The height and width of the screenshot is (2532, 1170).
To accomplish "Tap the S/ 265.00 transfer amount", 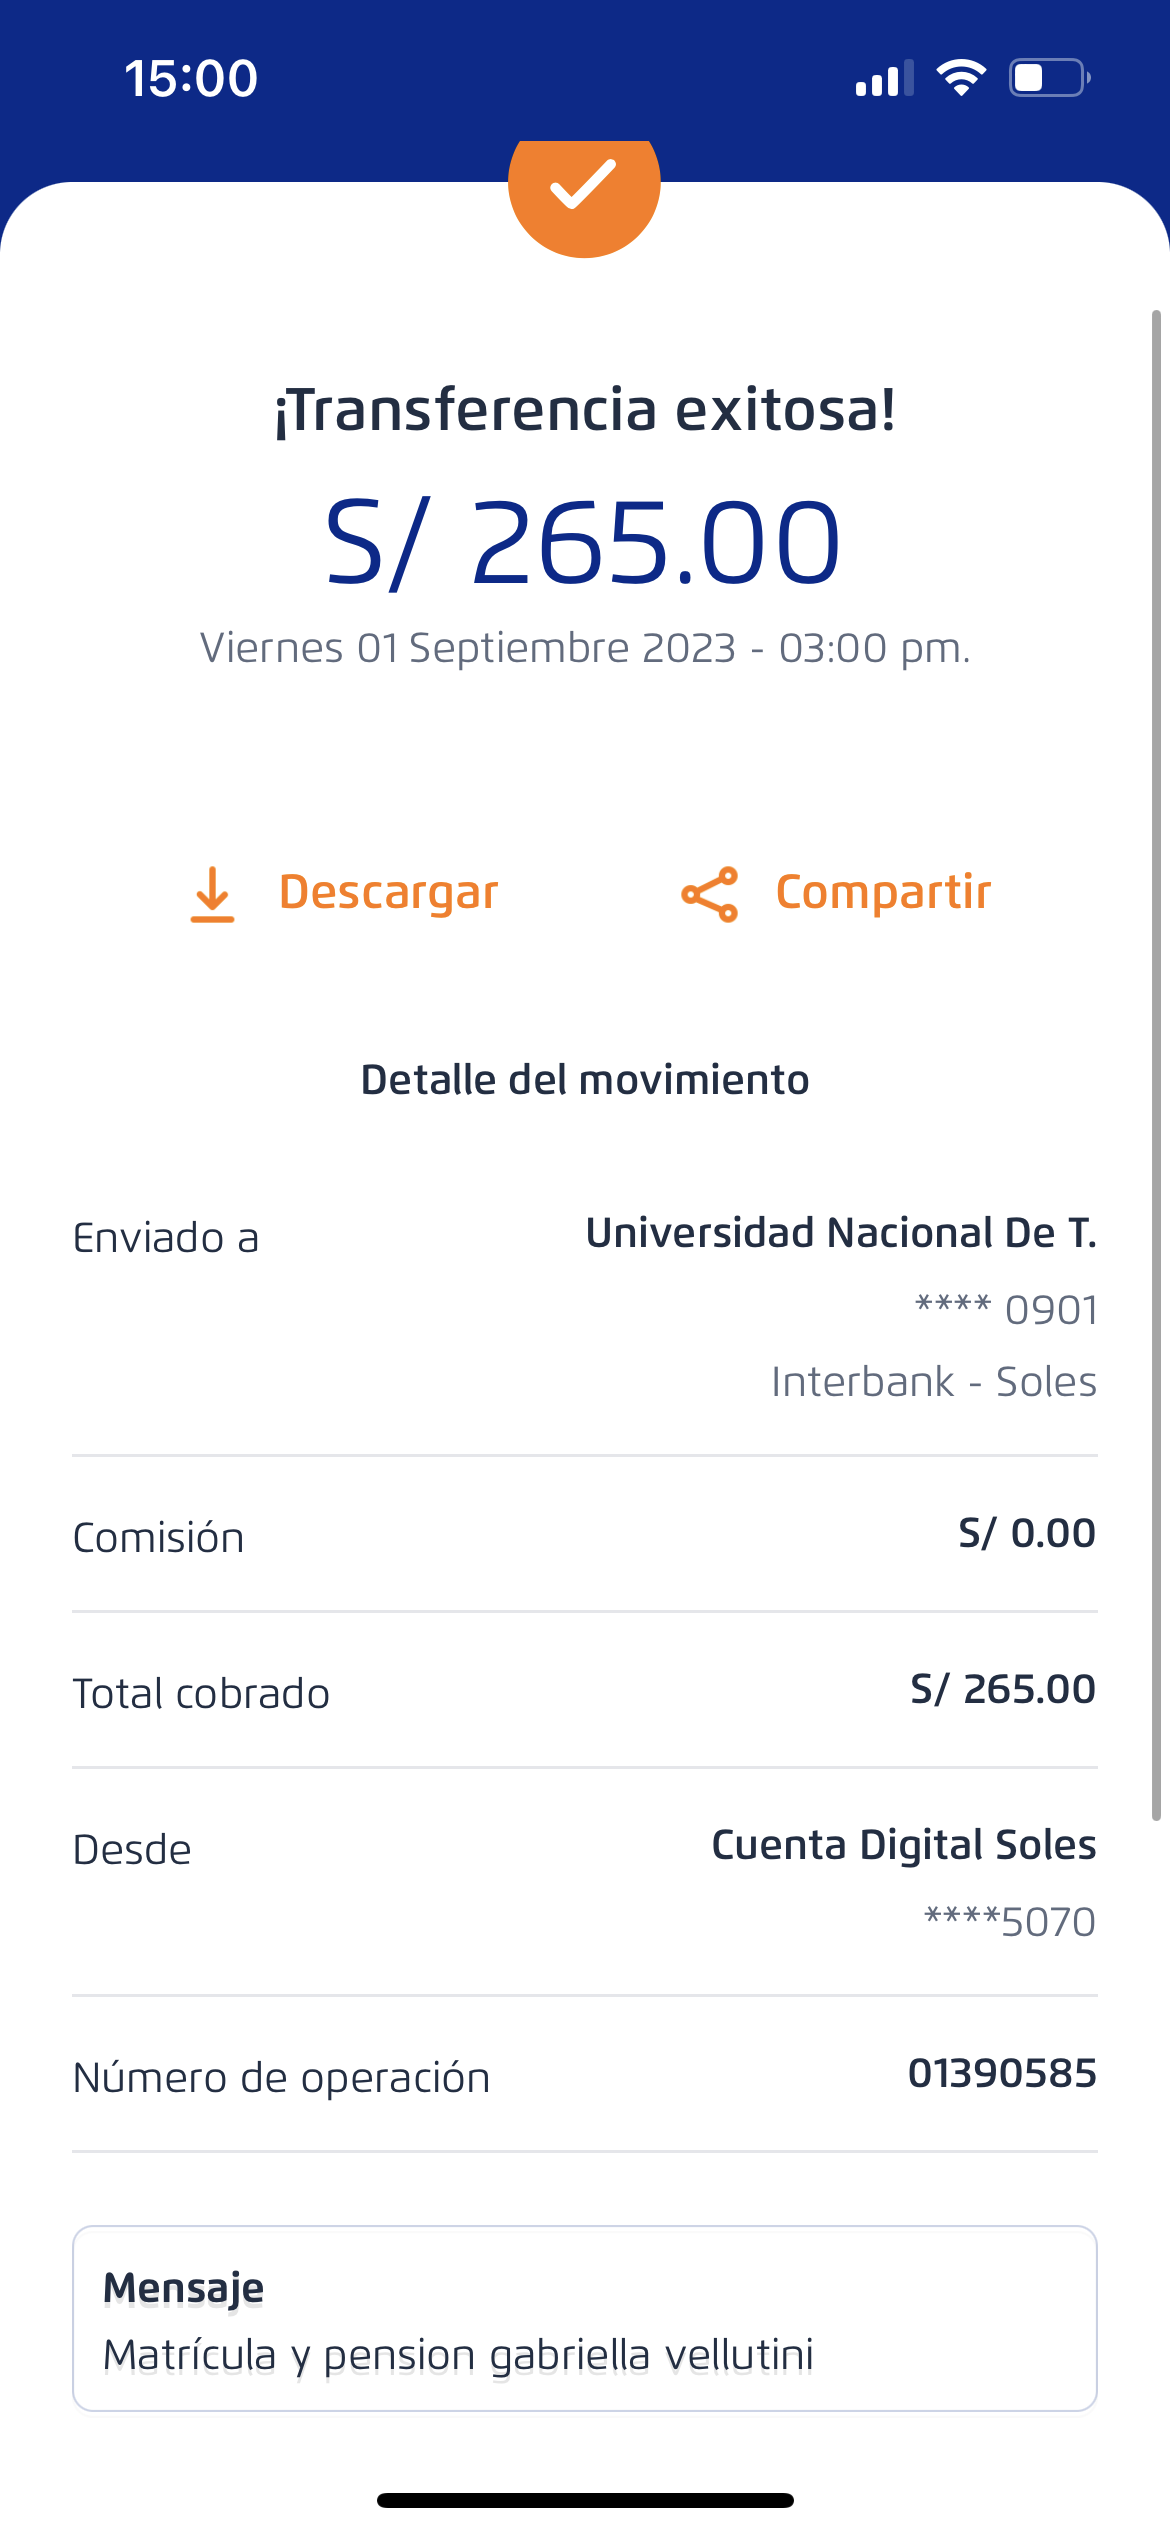I will coord(584,543).
